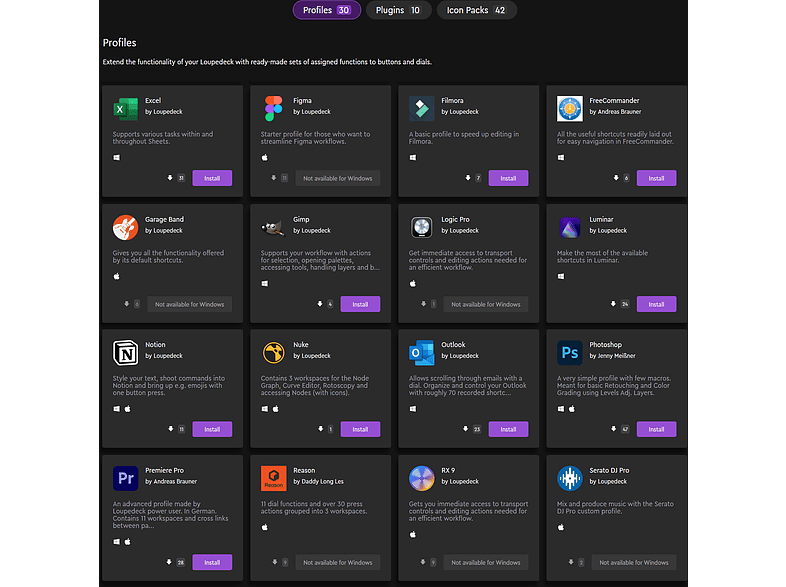
Task: Click the Figma logo icon
Action: [x=273, y=108]
